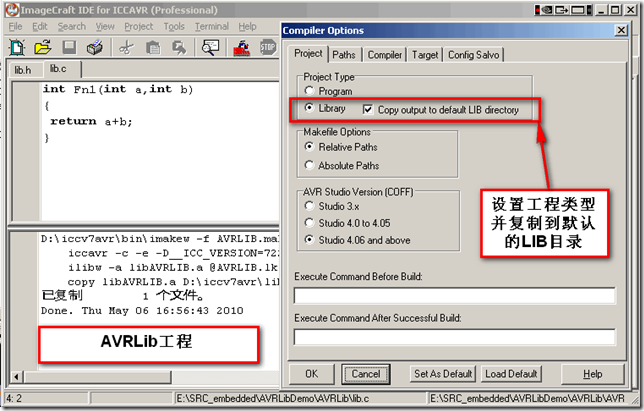Click the left scroll arrow in output pane

click(x=16, y=377)
